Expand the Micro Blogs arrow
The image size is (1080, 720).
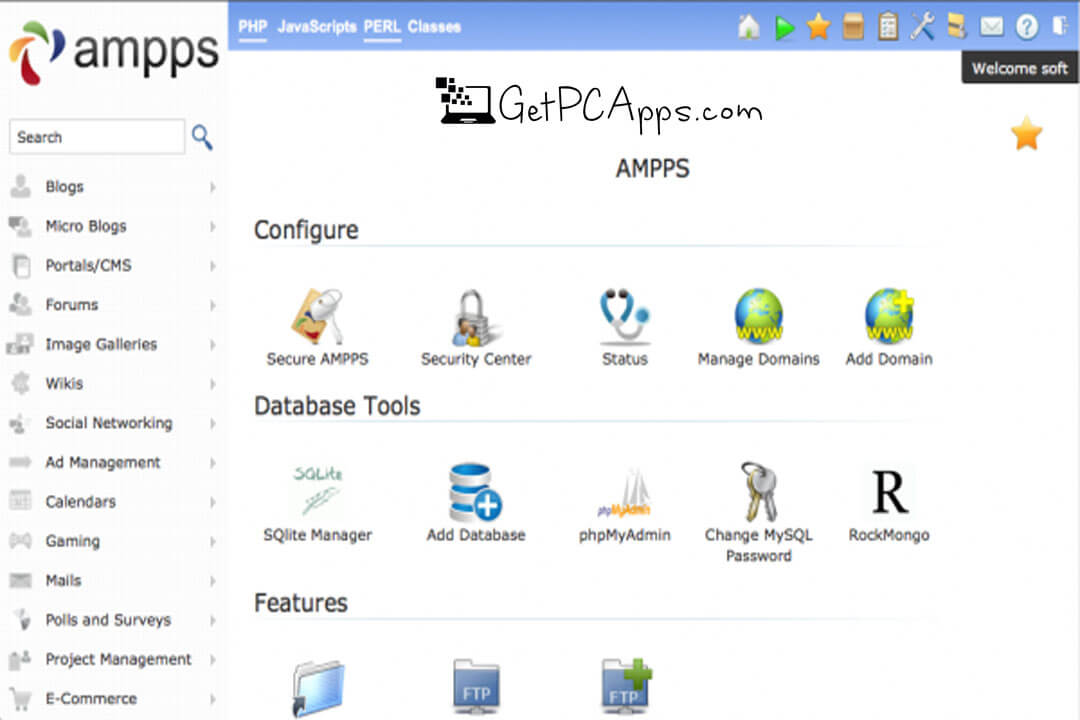(212, 226)
